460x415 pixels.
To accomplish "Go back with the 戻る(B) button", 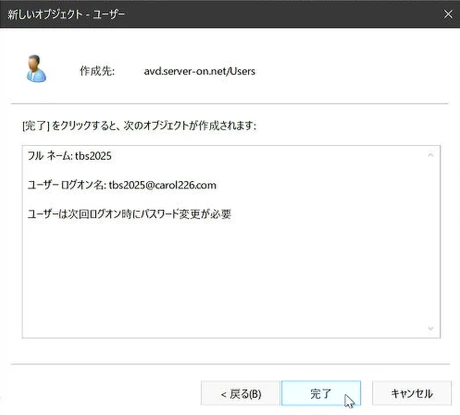I will pos(240,393).
